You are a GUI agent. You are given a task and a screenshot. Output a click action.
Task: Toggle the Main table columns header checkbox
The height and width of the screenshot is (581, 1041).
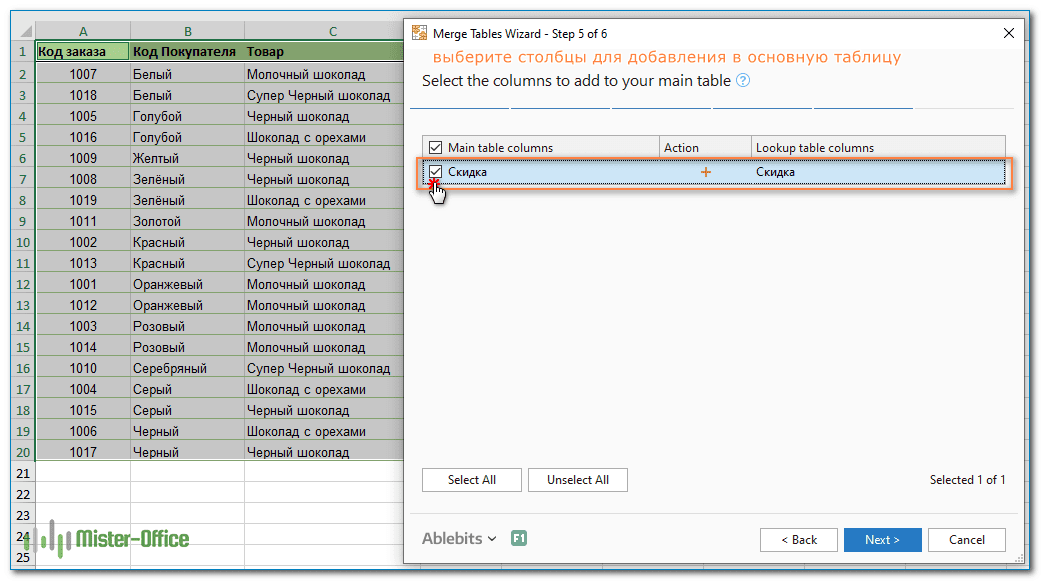click(436, 147)
